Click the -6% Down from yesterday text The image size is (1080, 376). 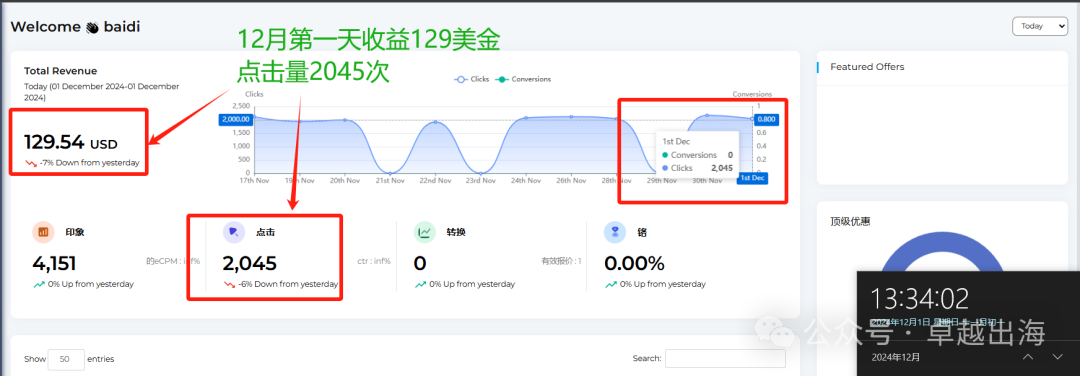[288, 284]
